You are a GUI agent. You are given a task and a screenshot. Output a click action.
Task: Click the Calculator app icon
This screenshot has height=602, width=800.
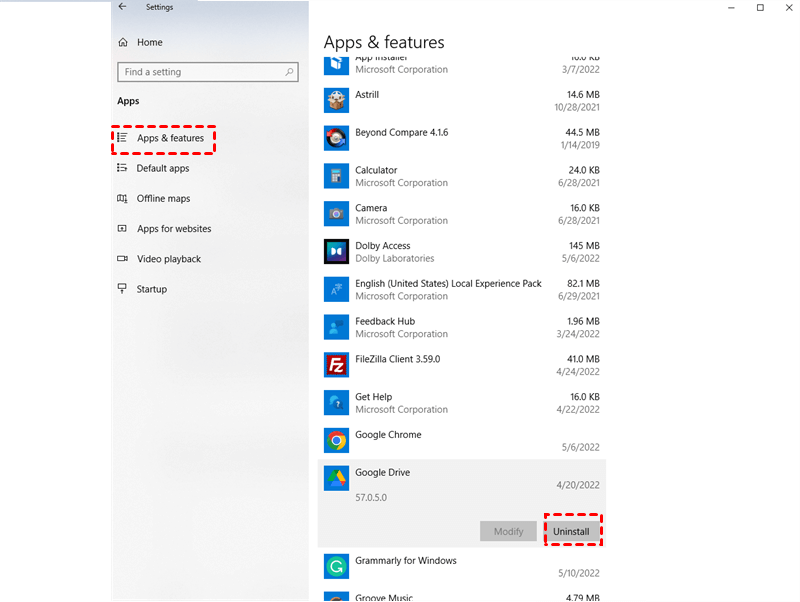pyautogui.click(x=336, y=176)
